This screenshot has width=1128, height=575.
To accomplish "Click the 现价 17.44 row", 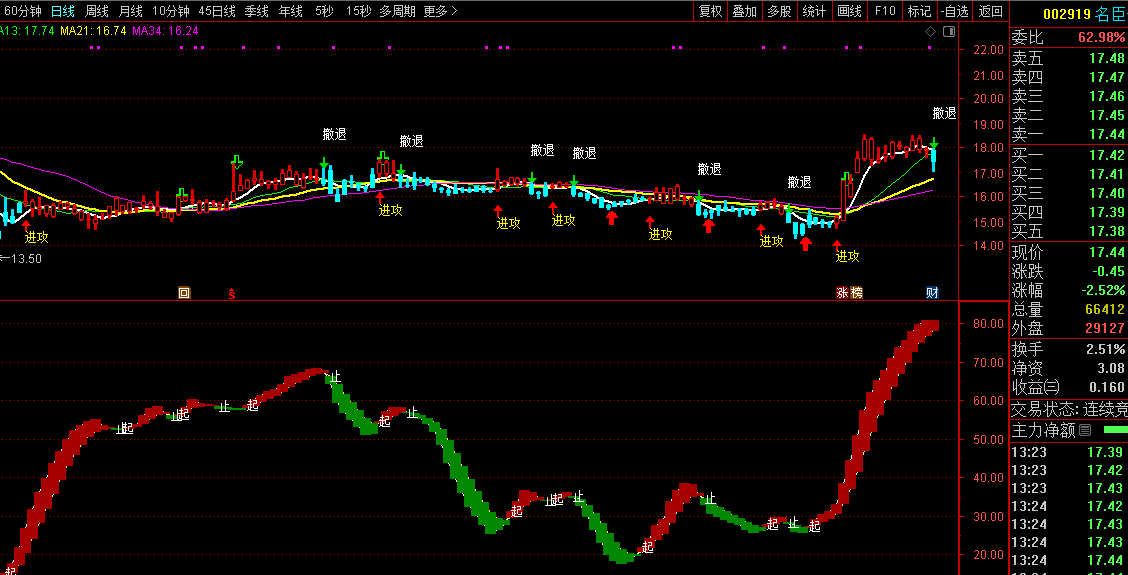I will pyautogui.click(x=1069, y=253).
